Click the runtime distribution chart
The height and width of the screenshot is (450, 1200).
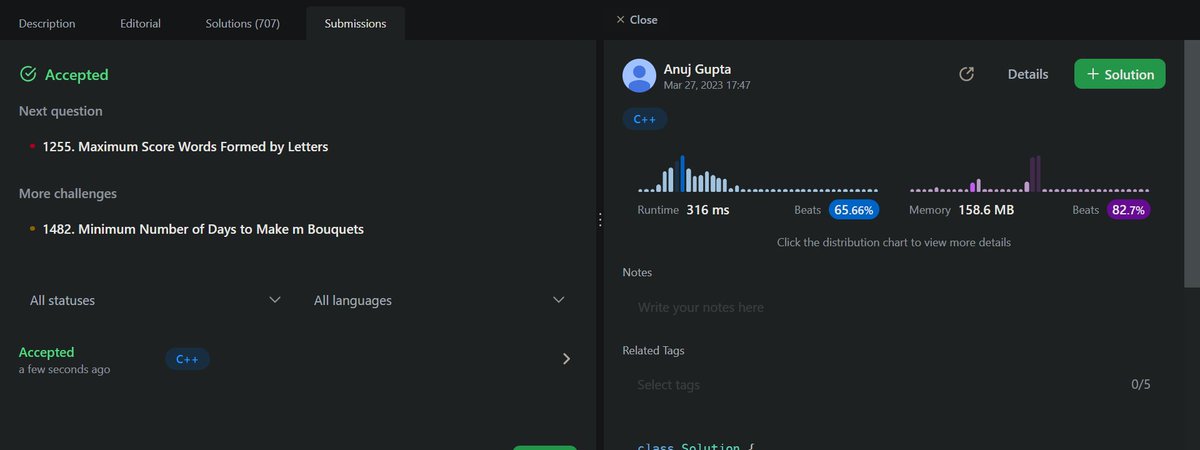(758, 173)
